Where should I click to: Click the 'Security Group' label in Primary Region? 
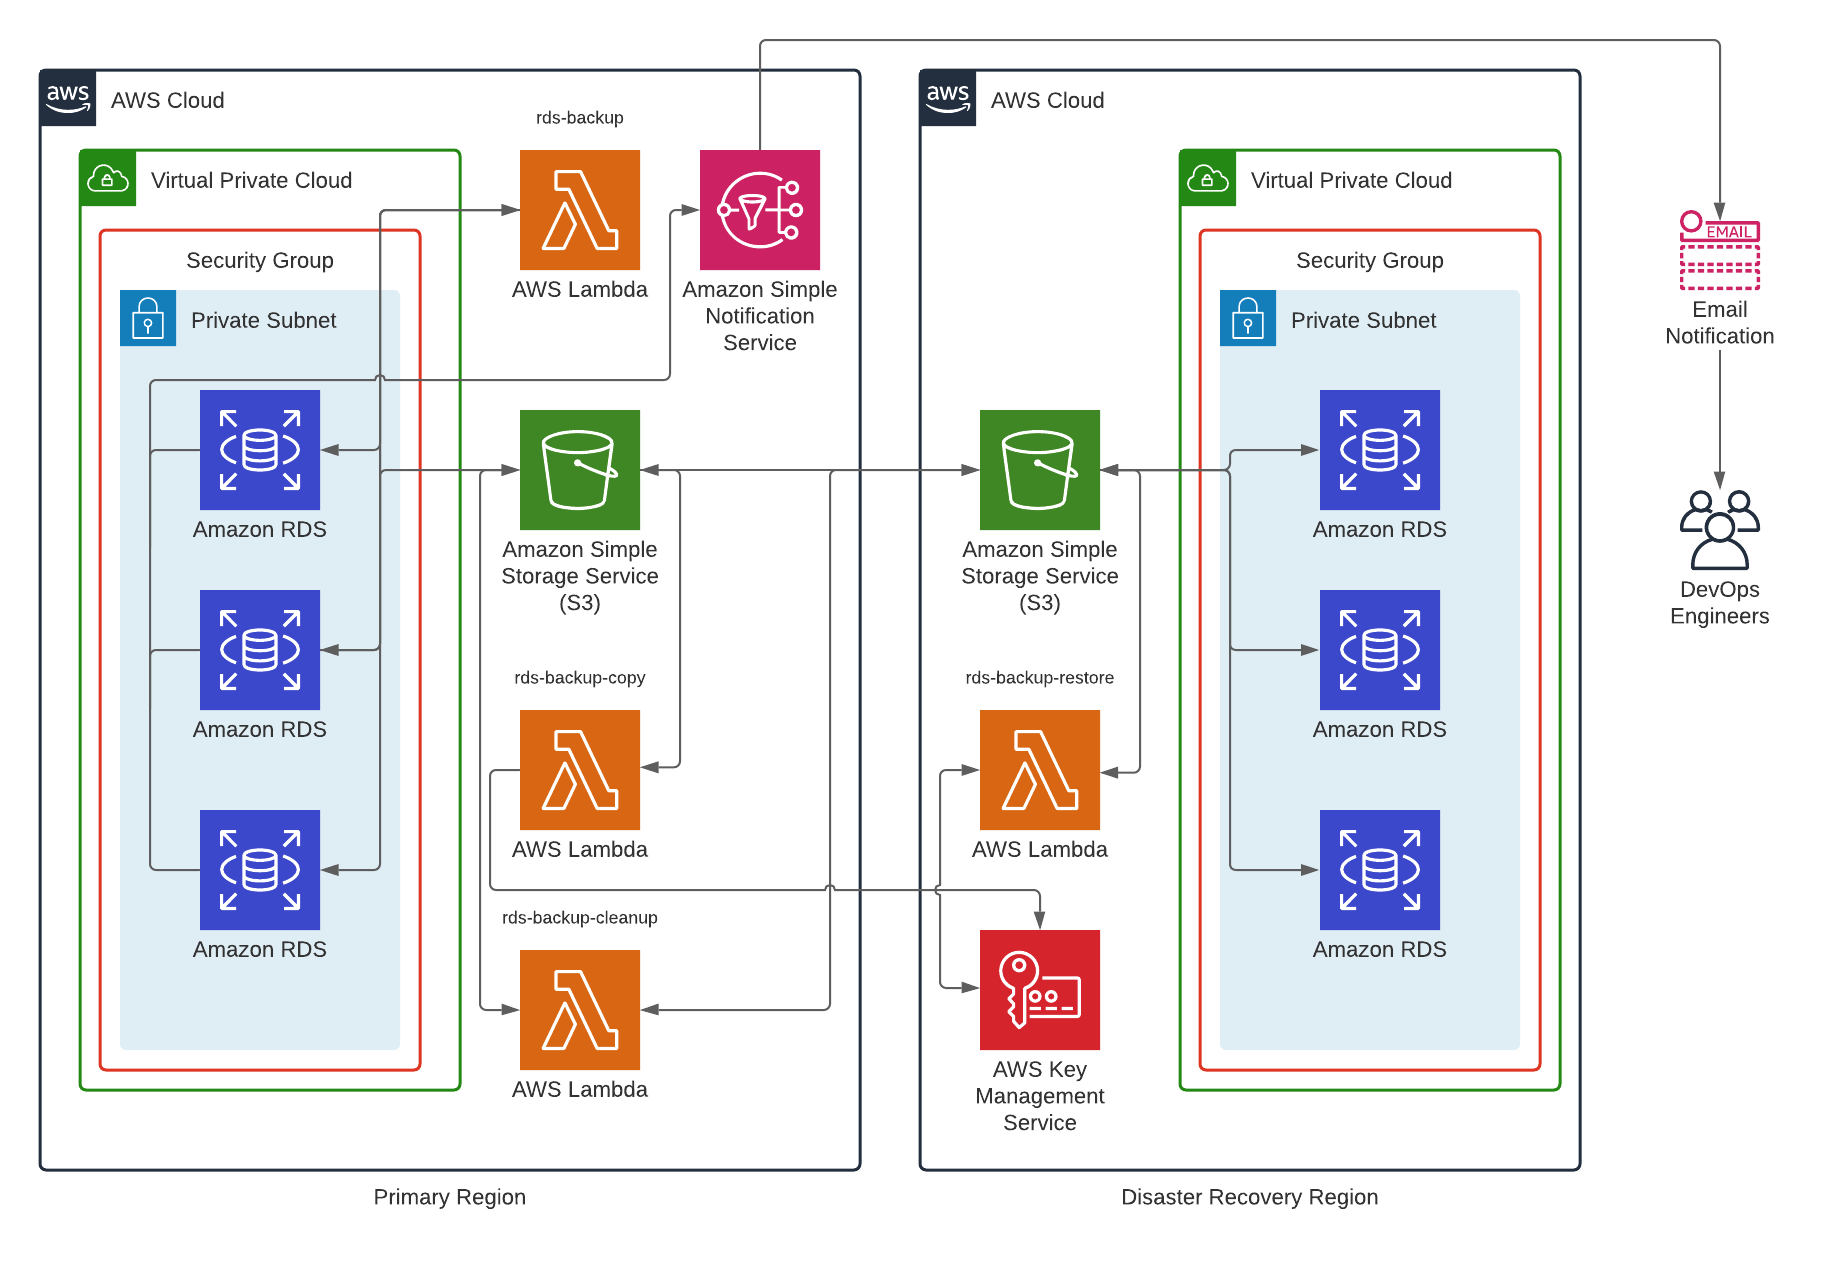tap(260, 260)
